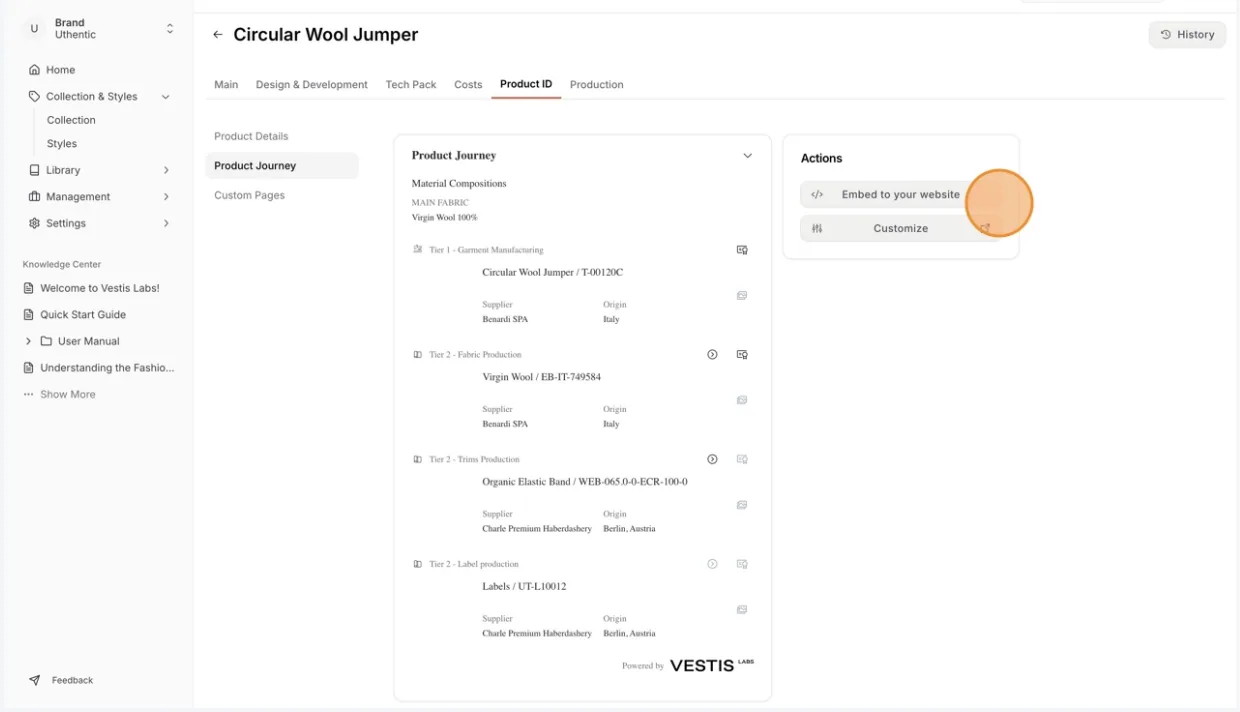Switch to the Production tab

597,85
